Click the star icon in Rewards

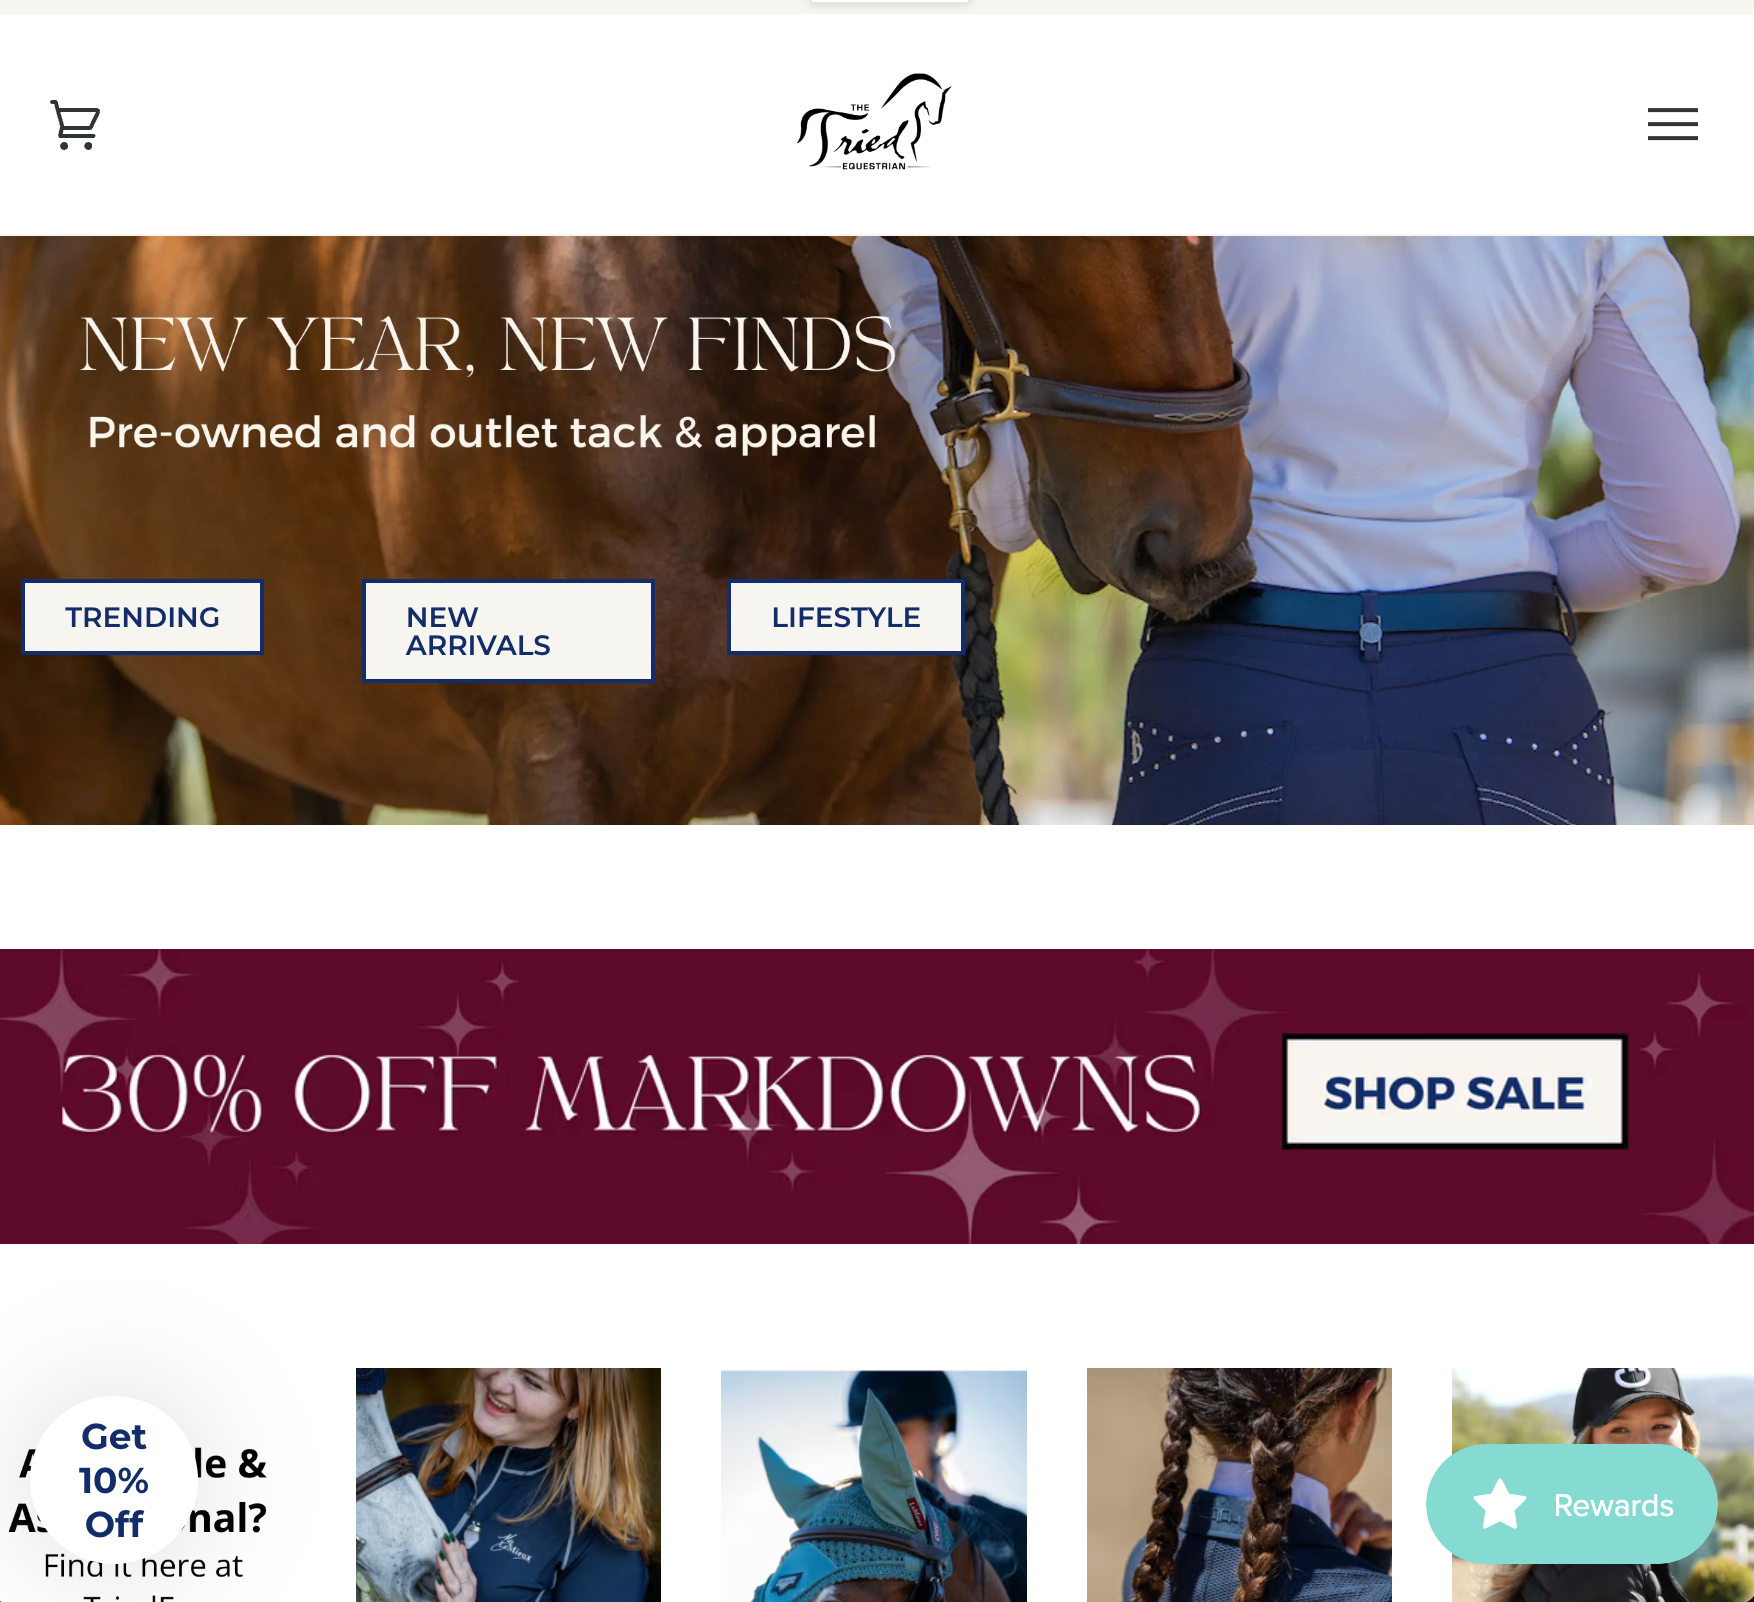point(1500,1504)
